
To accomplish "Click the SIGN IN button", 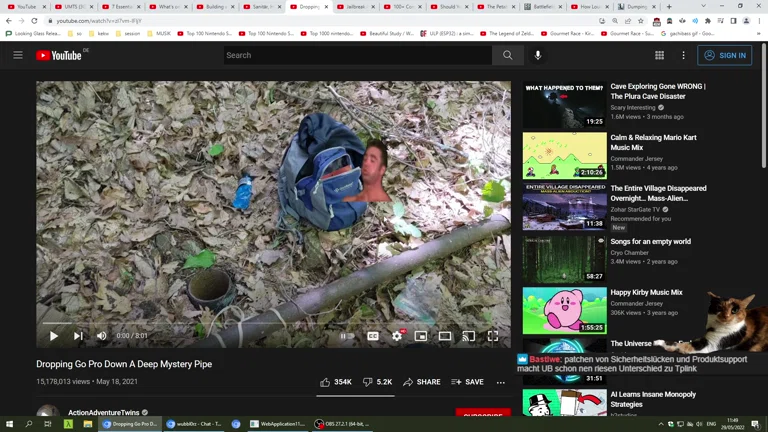I will pyautogui.click(x=724, y=55).
